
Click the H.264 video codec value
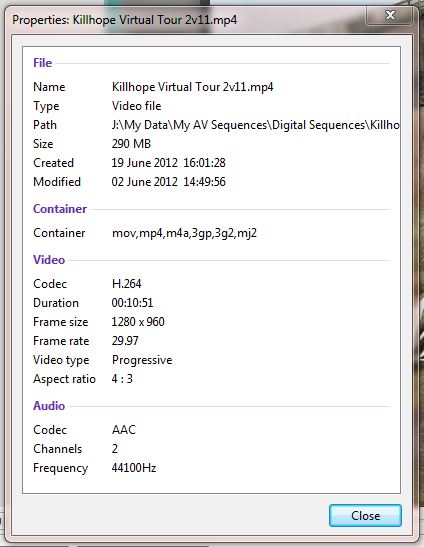coord(127,284)
